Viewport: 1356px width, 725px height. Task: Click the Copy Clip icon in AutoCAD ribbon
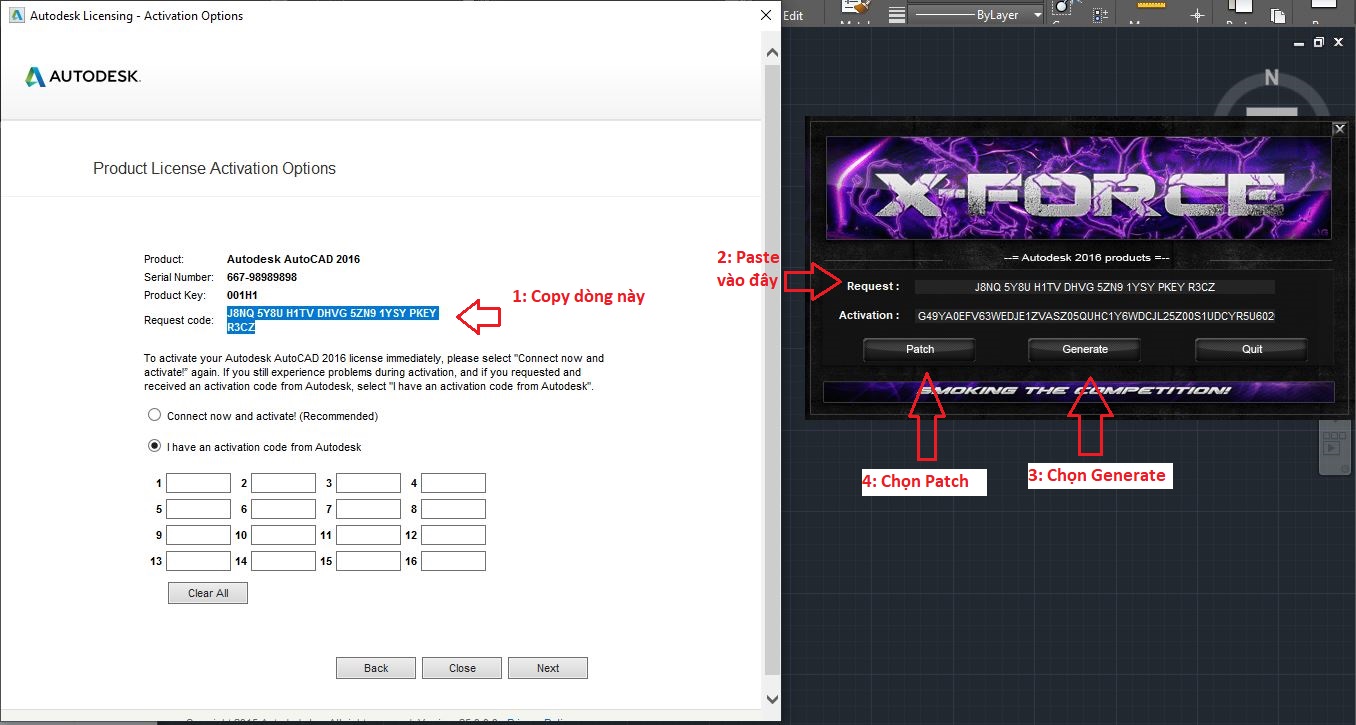1278,15
